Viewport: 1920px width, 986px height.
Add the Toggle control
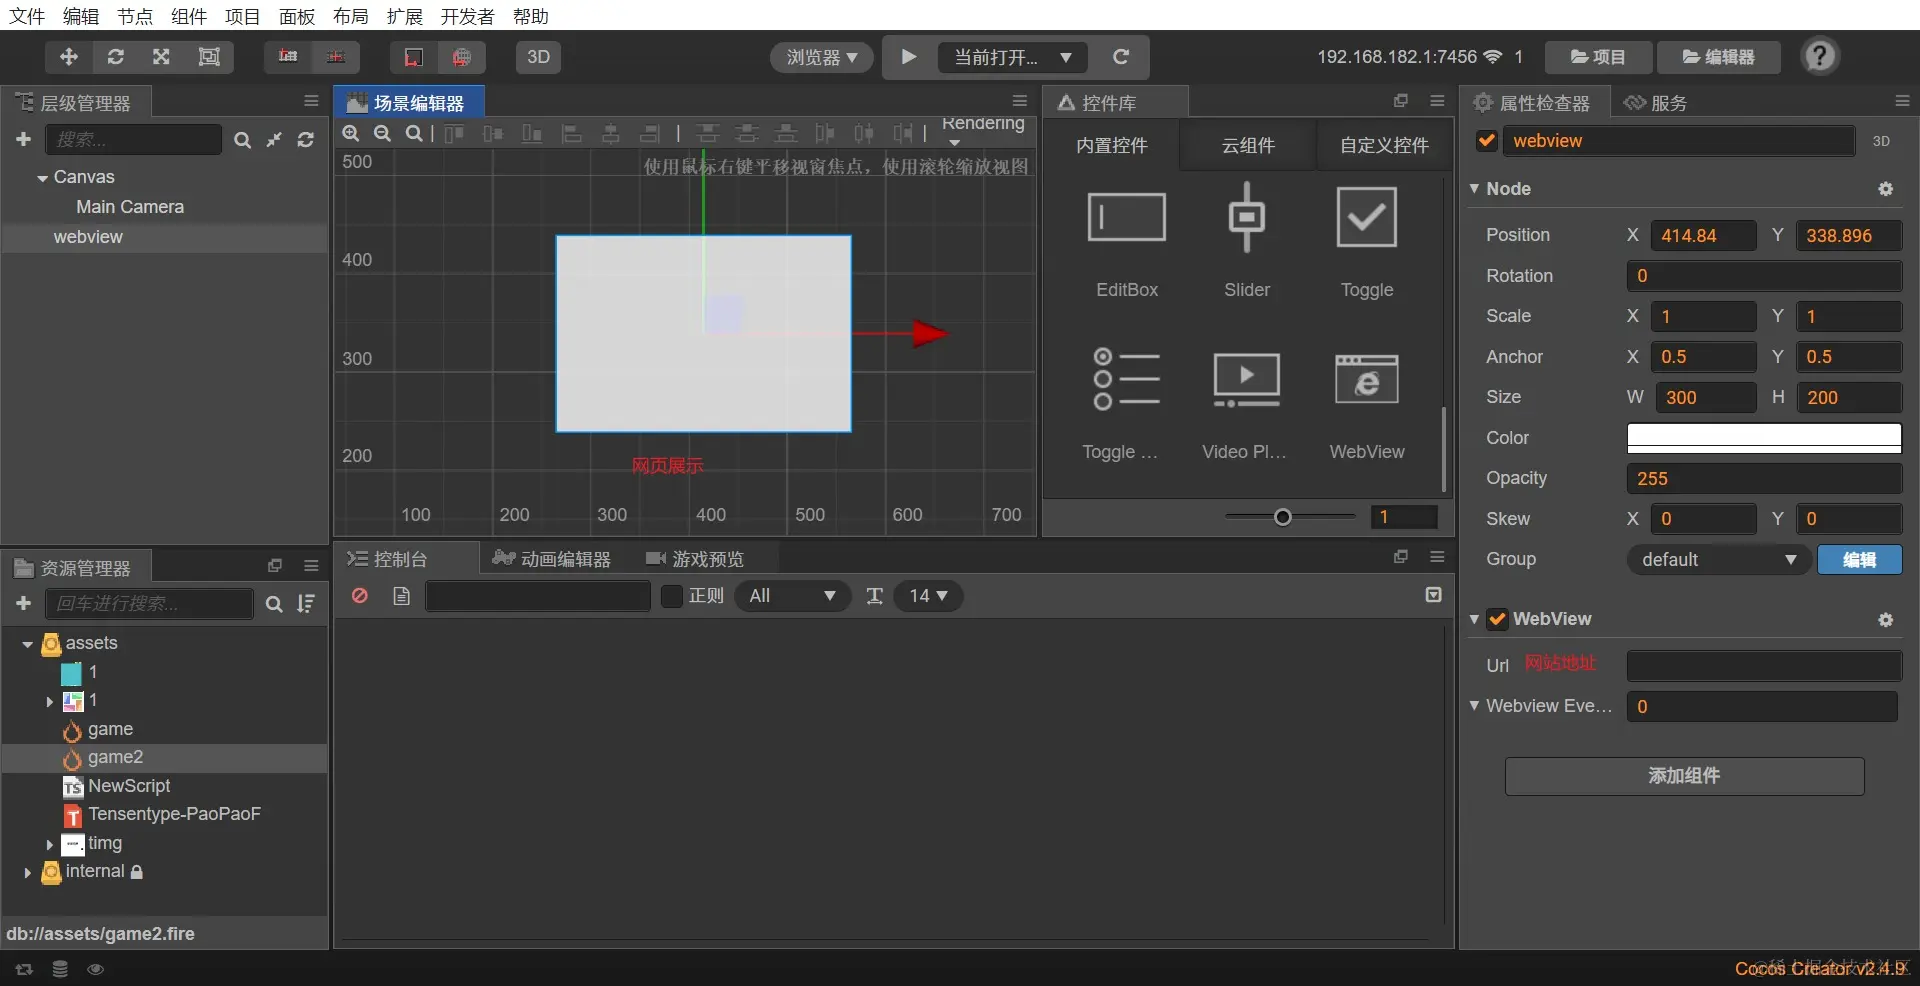pyautogui.click(x=1366, y=240)
